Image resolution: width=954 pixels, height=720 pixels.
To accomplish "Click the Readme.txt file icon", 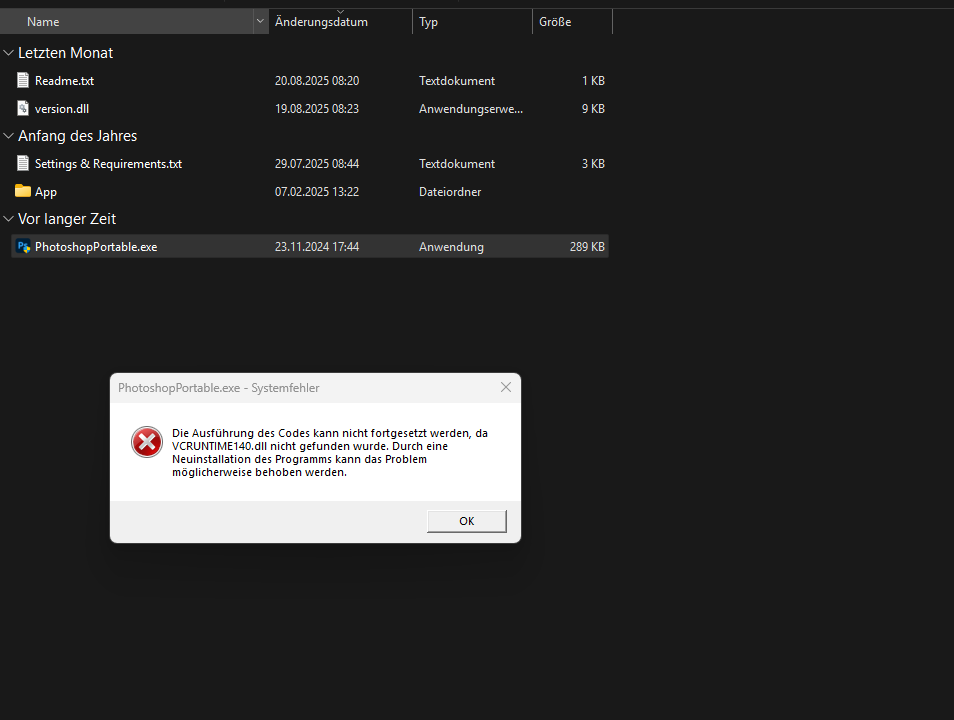I will pyautogui.click(x=23, y=80).
